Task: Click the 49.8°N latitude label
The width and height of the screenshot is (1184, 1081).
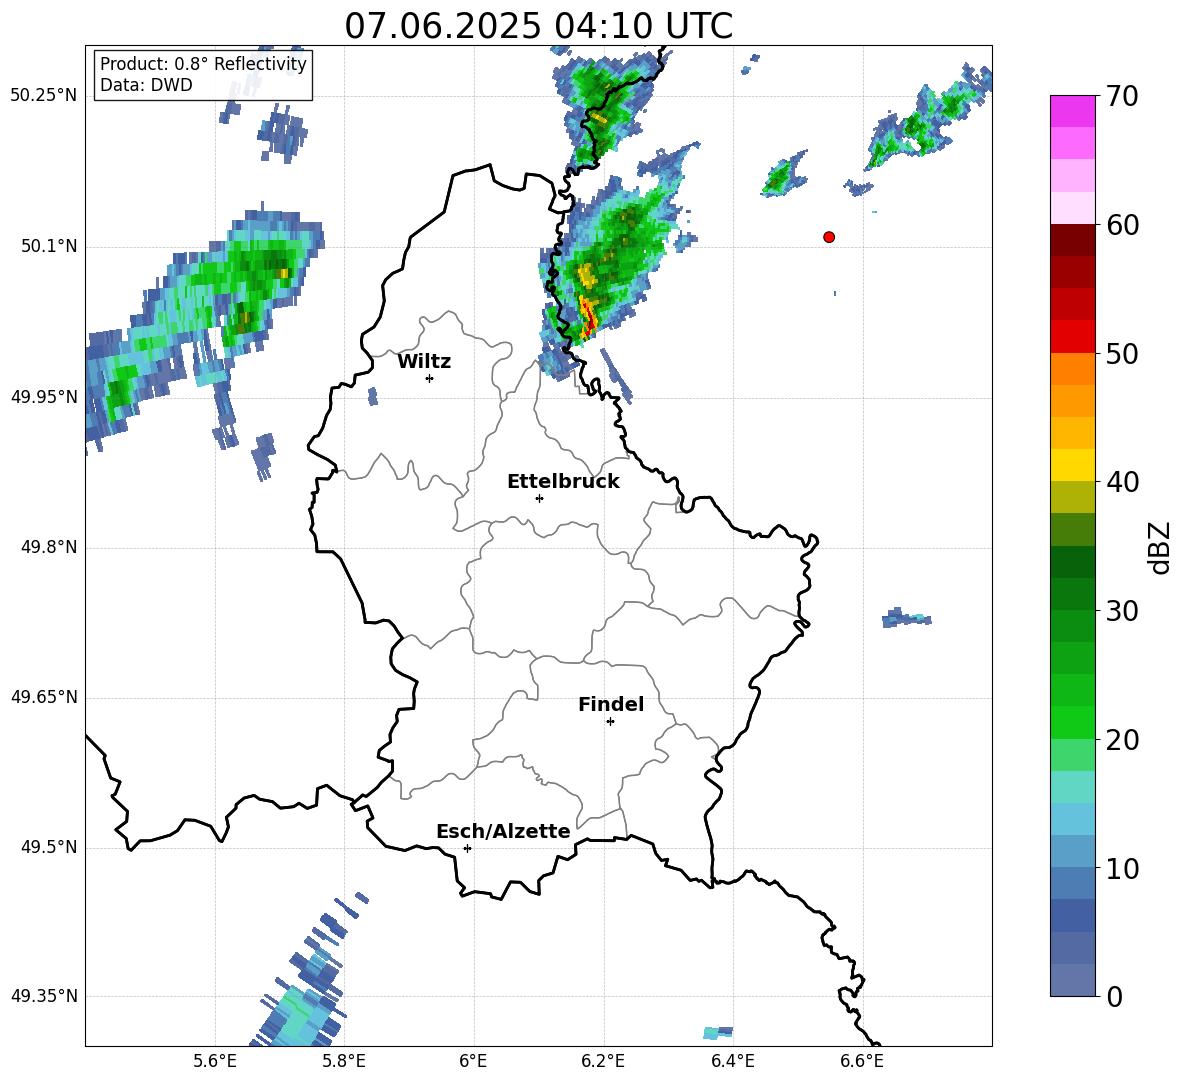Action: (x=49, y=547)
